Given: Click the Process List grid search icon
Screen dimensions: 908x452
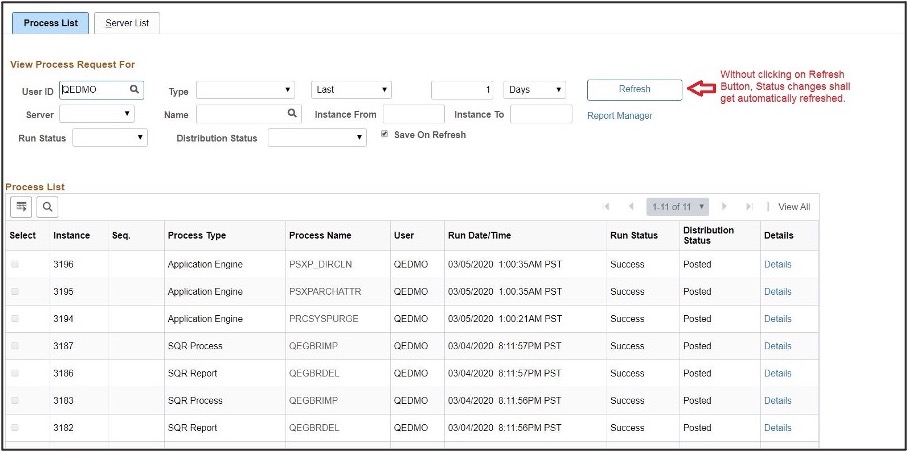Looking at the screenshot, I should pos(47,207).
